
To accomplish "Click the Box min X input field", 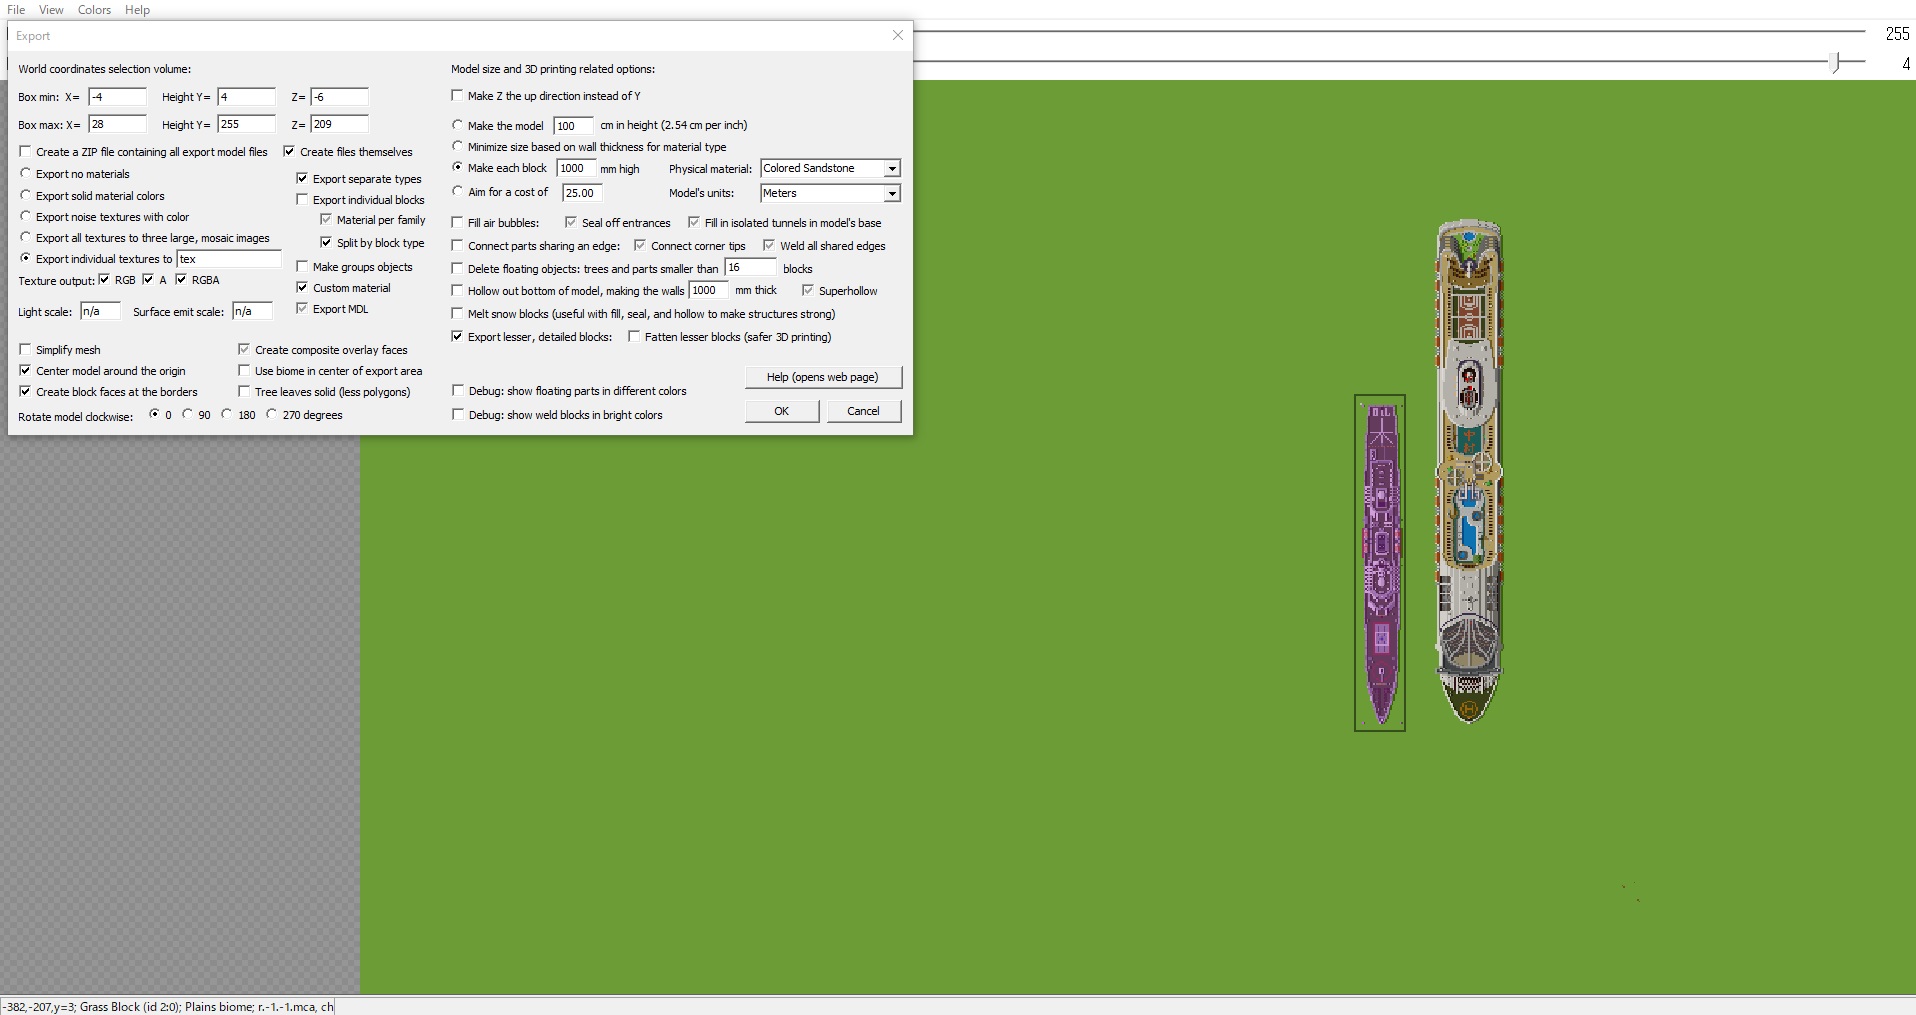I will [x=117, y=97].
